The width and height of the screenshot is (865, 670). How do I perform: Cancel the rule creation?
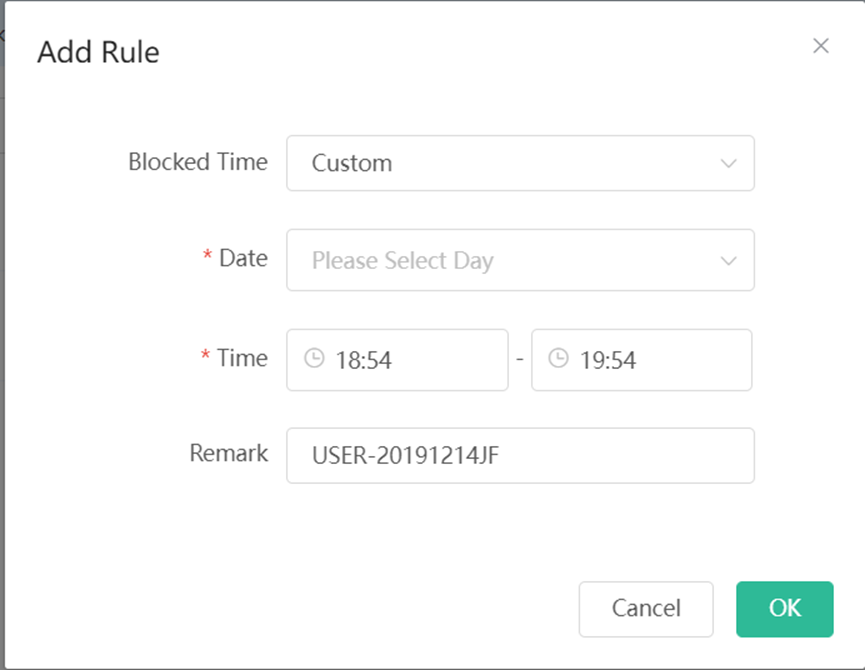coord(646,609)
